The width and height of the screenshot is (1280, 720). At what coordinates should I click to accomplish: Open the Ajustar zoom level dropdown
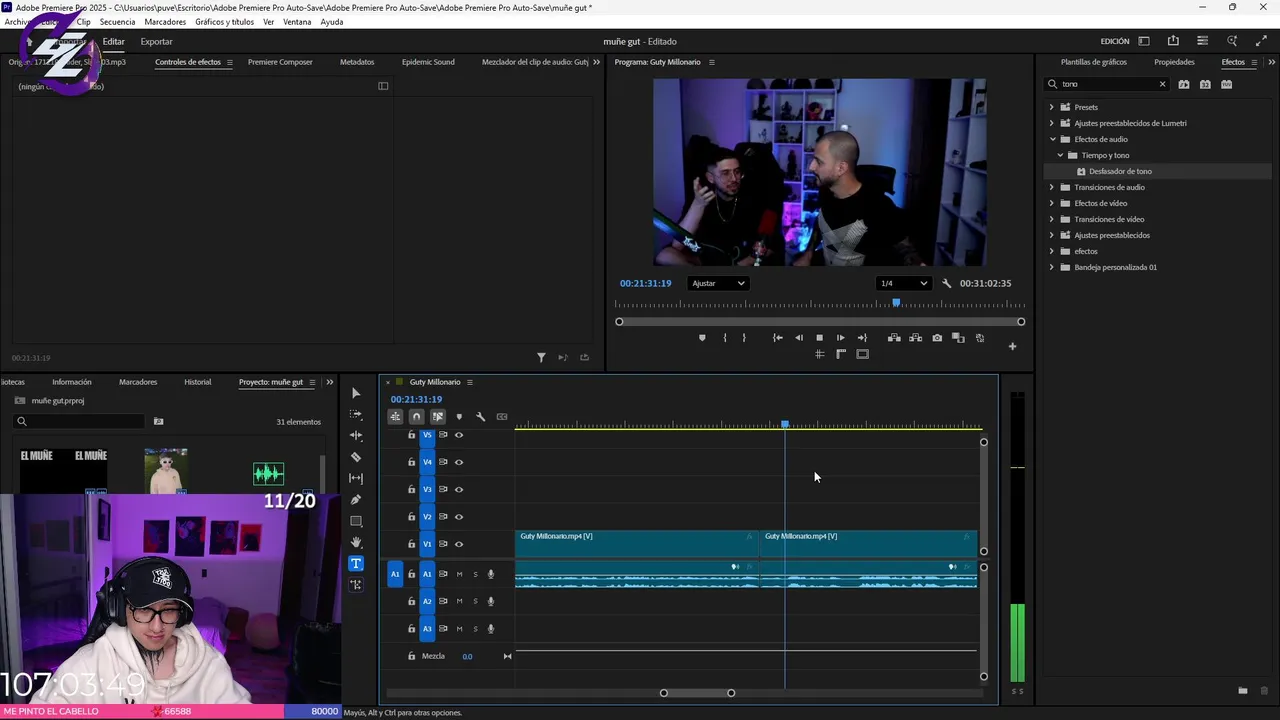(x=719, y=283)
